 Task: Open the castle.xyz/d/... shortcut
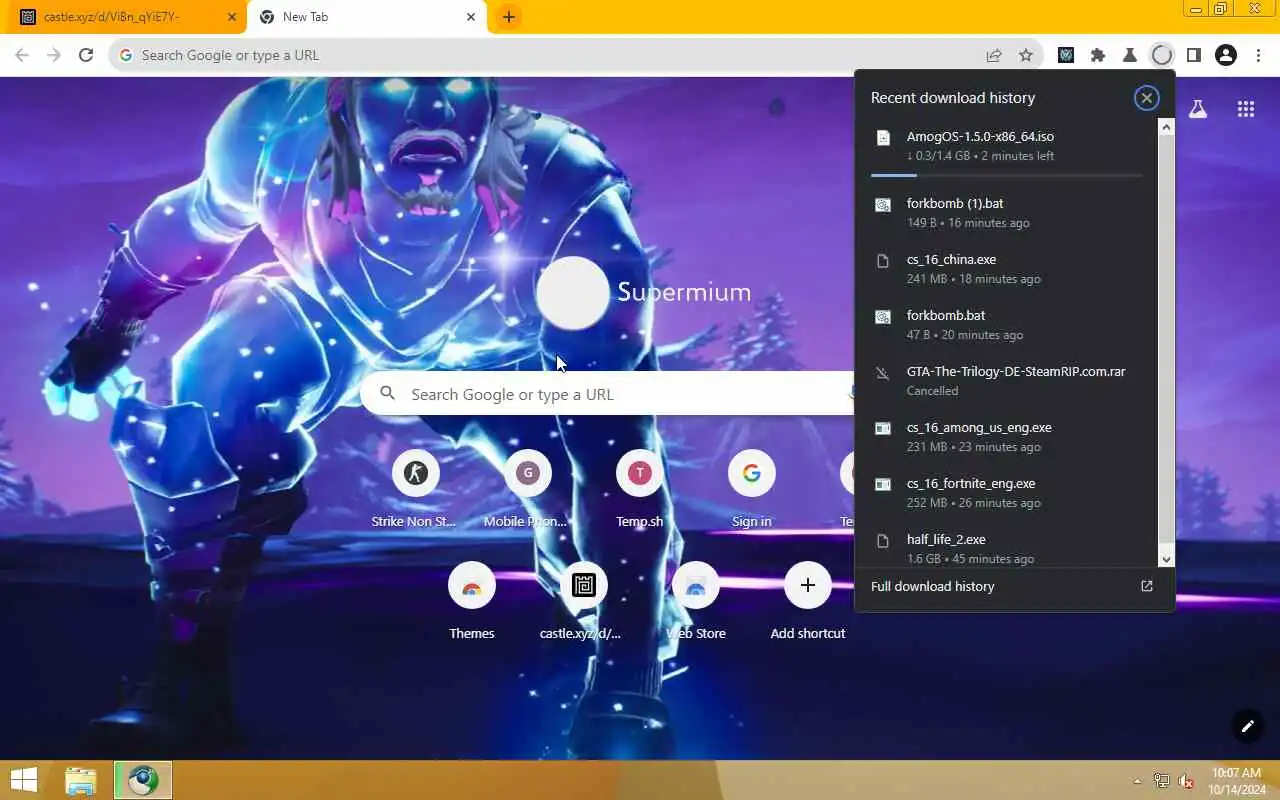click(x=584, y=601)
